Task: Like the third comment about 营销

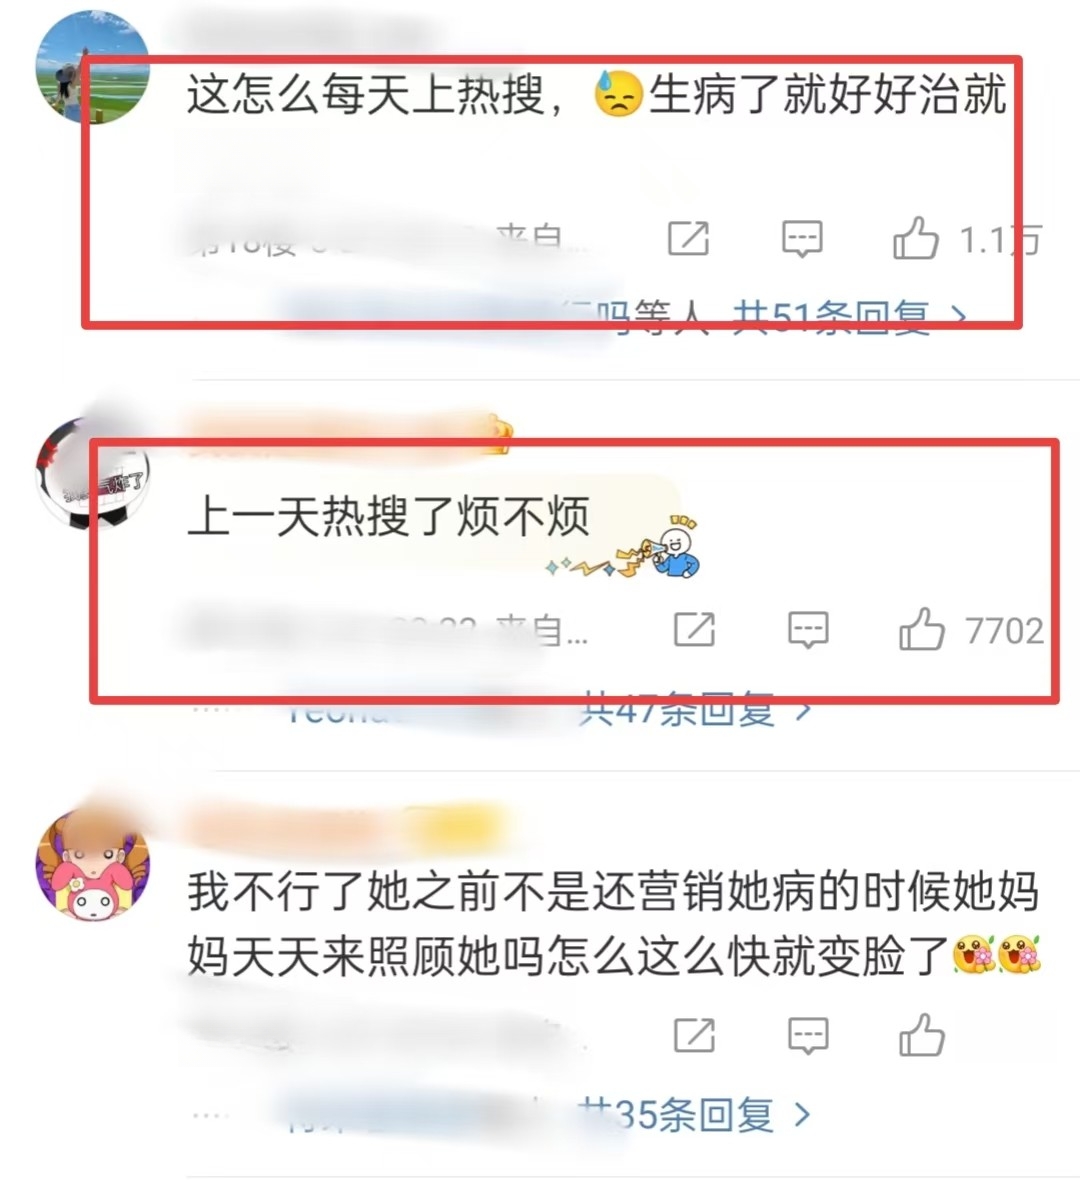Action: click(921, 1035)
